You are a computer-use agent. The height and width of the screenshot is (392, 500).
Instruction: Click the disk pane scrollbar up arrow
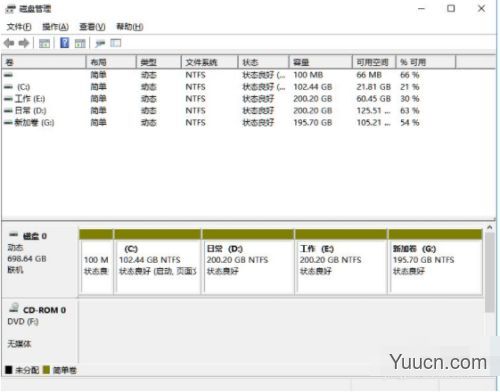[x=489, y=227]
